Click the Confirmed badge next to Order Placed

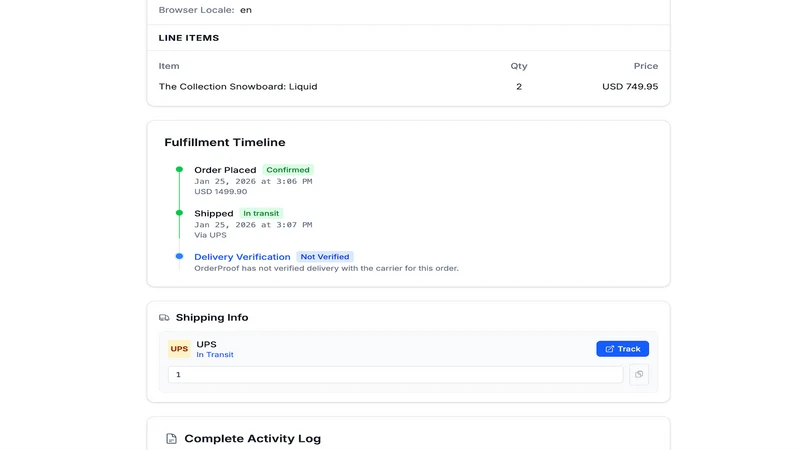(288, 170)
